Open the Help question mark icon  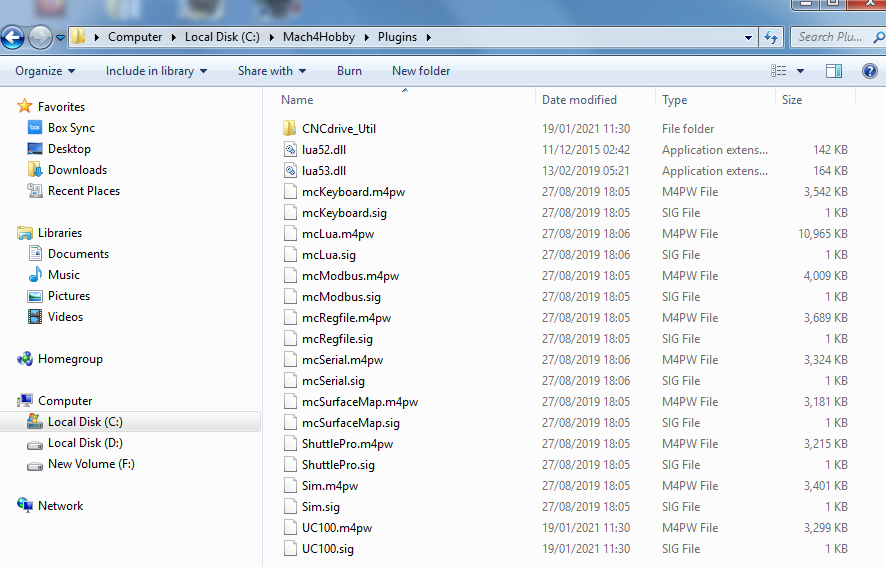pyautogui.click(x=869, y=71)
